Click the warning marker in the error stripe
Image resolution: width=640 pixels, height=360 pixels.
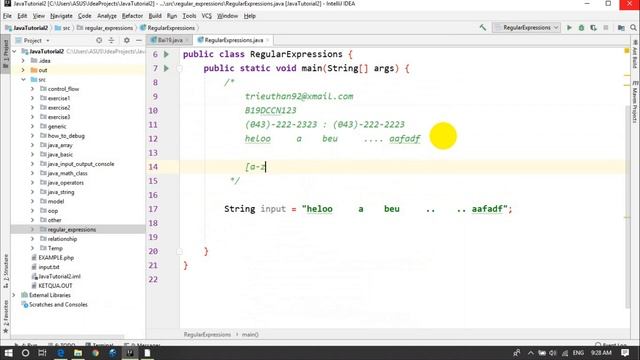click(x=627, y=51)
